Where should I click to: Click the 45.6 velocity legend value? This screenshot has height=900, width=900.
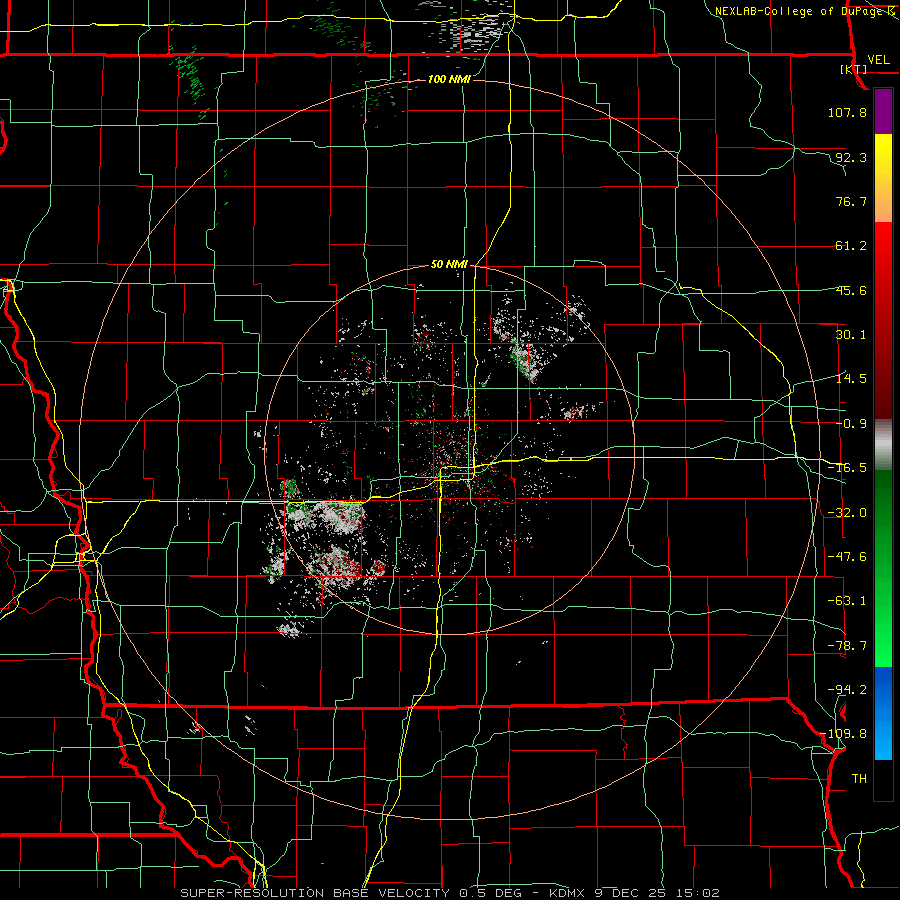[851, 290]
